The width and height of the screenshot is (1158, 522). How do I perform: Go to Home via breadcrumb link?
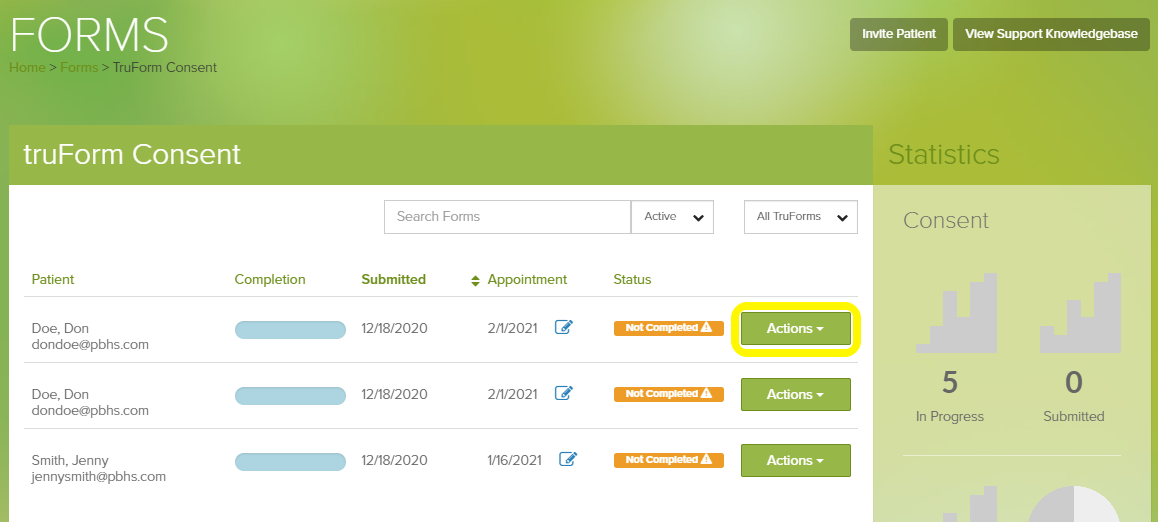click(x=27, y=68)
